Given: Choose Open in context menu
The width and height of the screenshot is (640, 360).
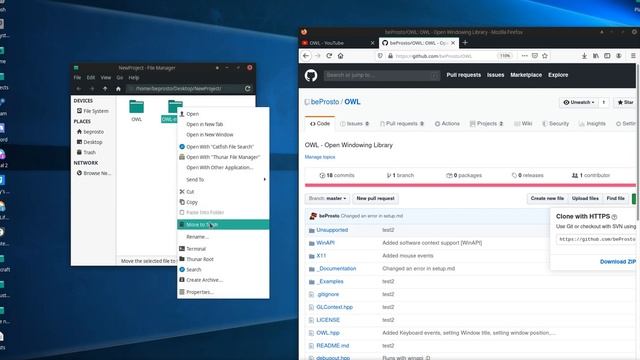Looking at the screenshot, I should pyautogui.click(x=223, y=114).
